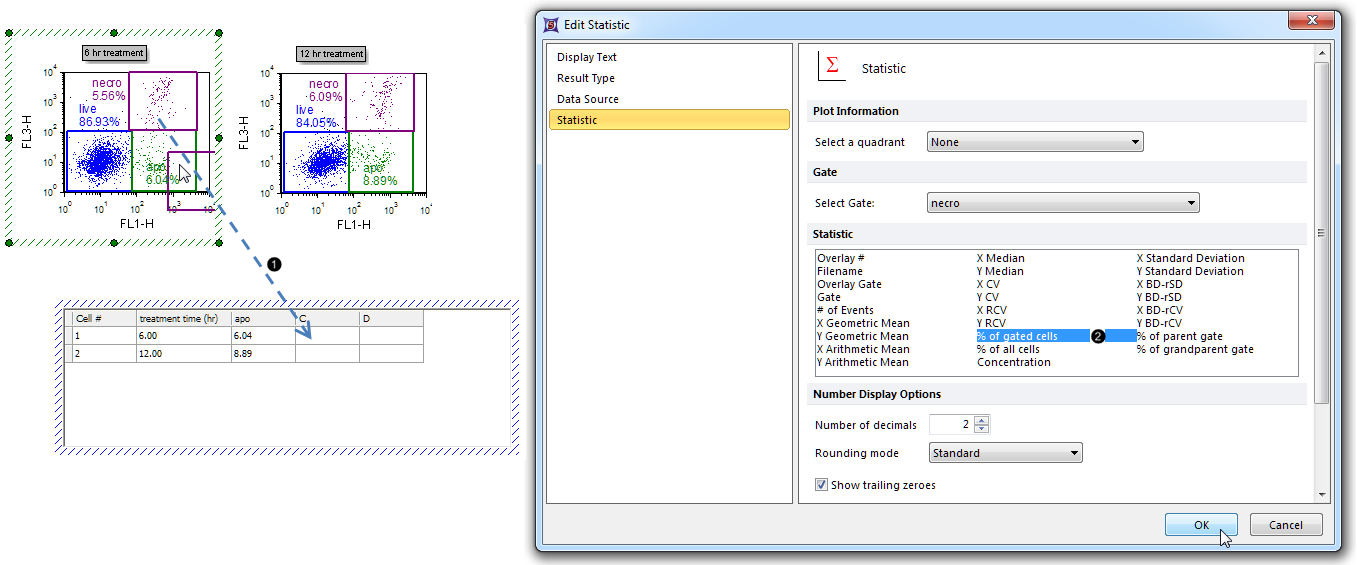The height and width of the screenshot is (565, 1358).
Task: Open the Result Type category
Action: (586, 78)
